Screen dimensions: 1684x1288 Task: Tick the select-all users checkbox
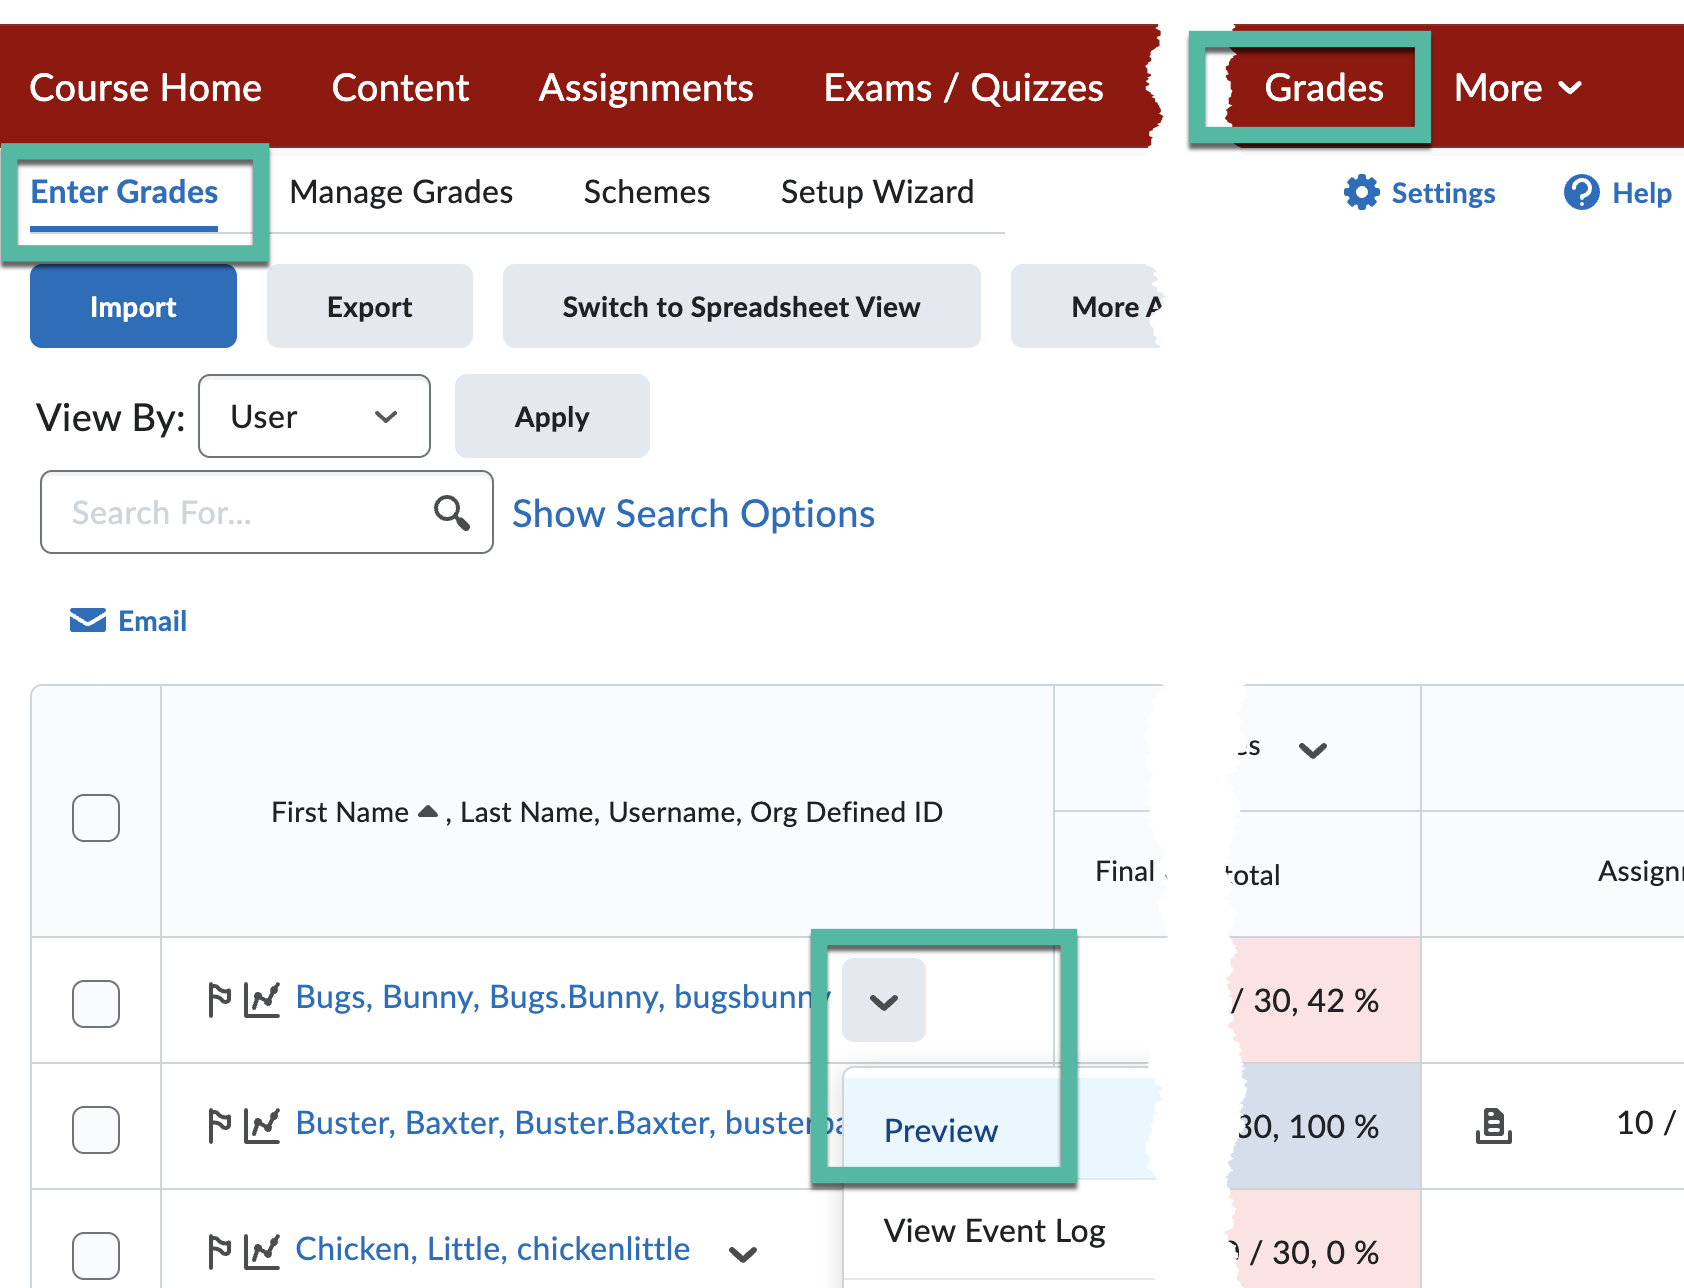pos(96,818)
